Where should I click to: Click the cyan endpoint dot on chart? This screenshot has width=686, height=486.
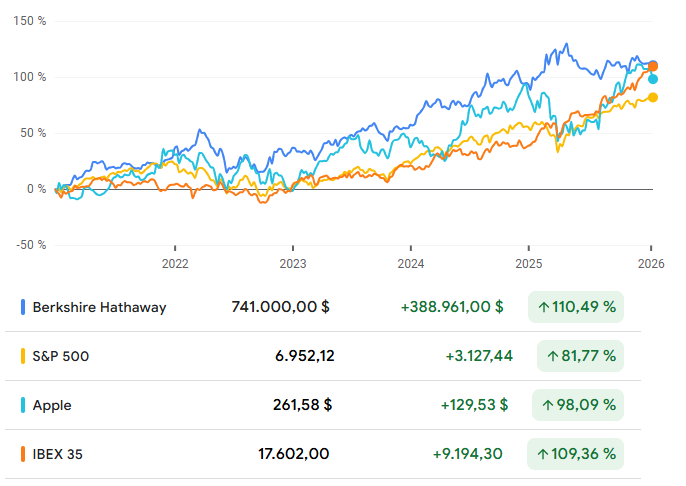pyautogui.click(x=653, y=78)
